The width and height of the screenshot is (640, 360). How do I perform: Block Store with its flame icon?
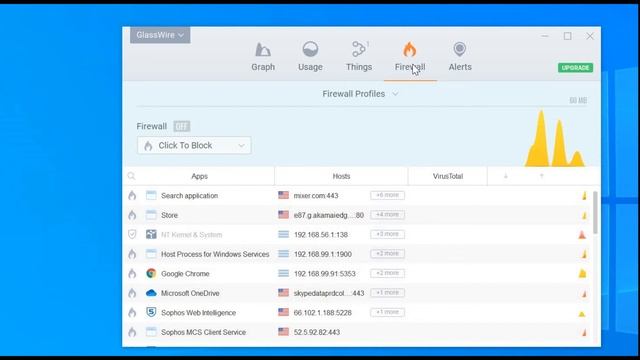point(132,215)
